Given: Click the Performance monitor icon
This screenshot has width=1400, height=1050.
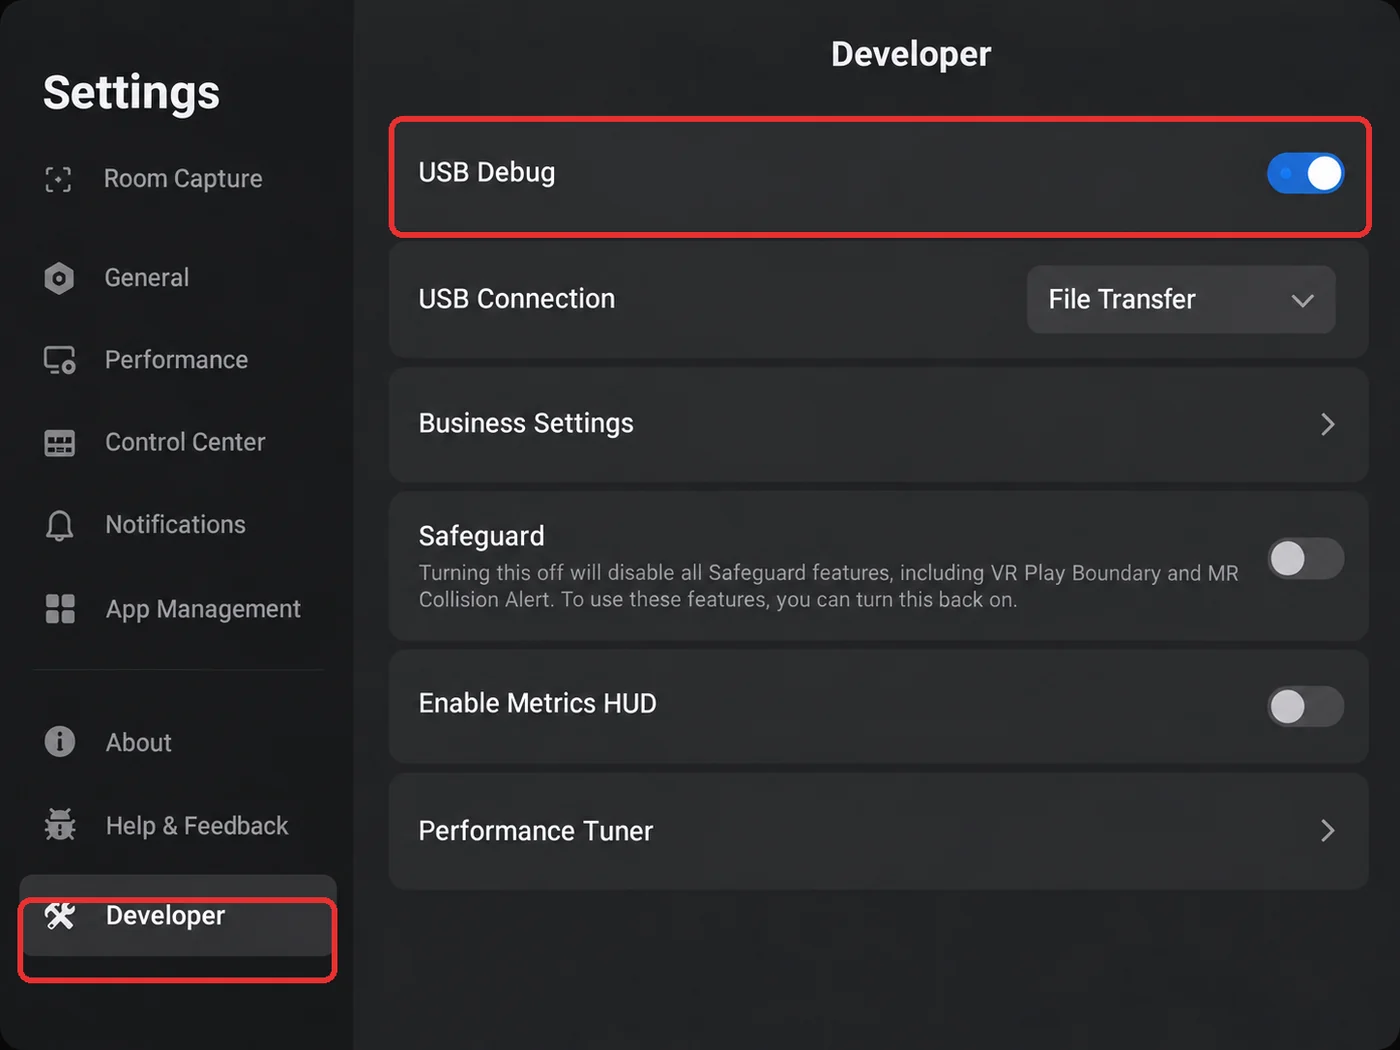Looking at the screenshot, I should tap(60, 360).
